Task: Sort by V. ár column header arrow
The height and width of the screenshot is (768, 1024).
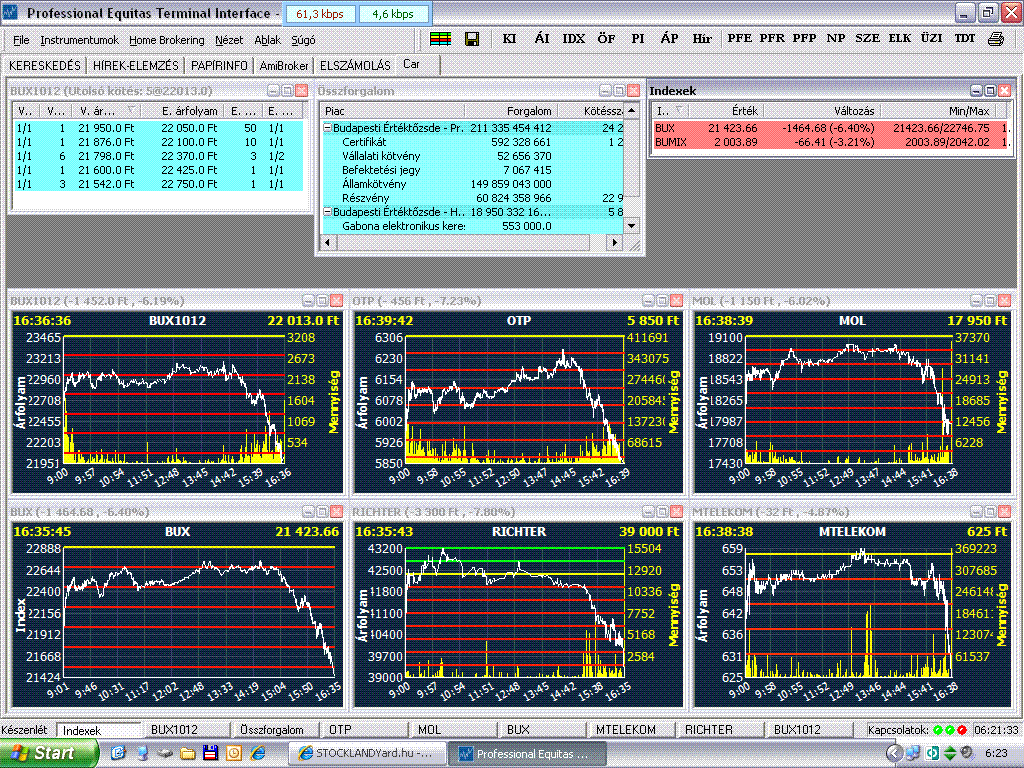Action: [131, 110]
